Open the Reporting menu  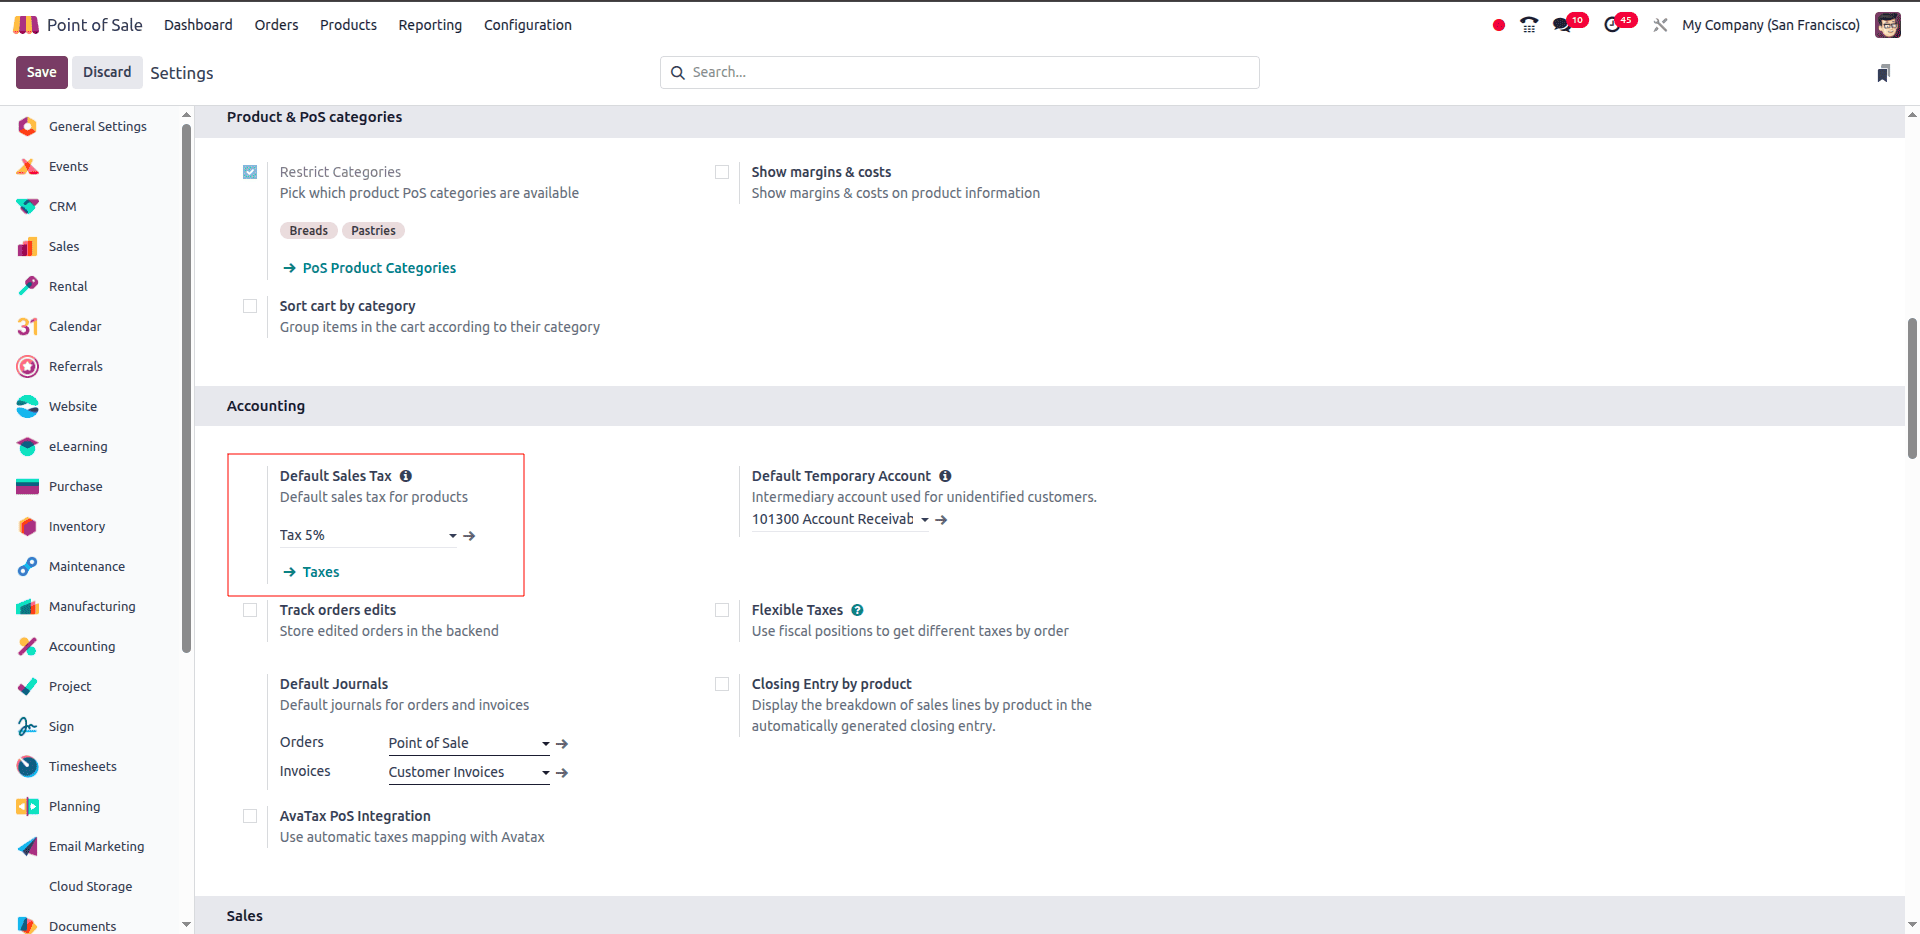[x=430, y=25]
